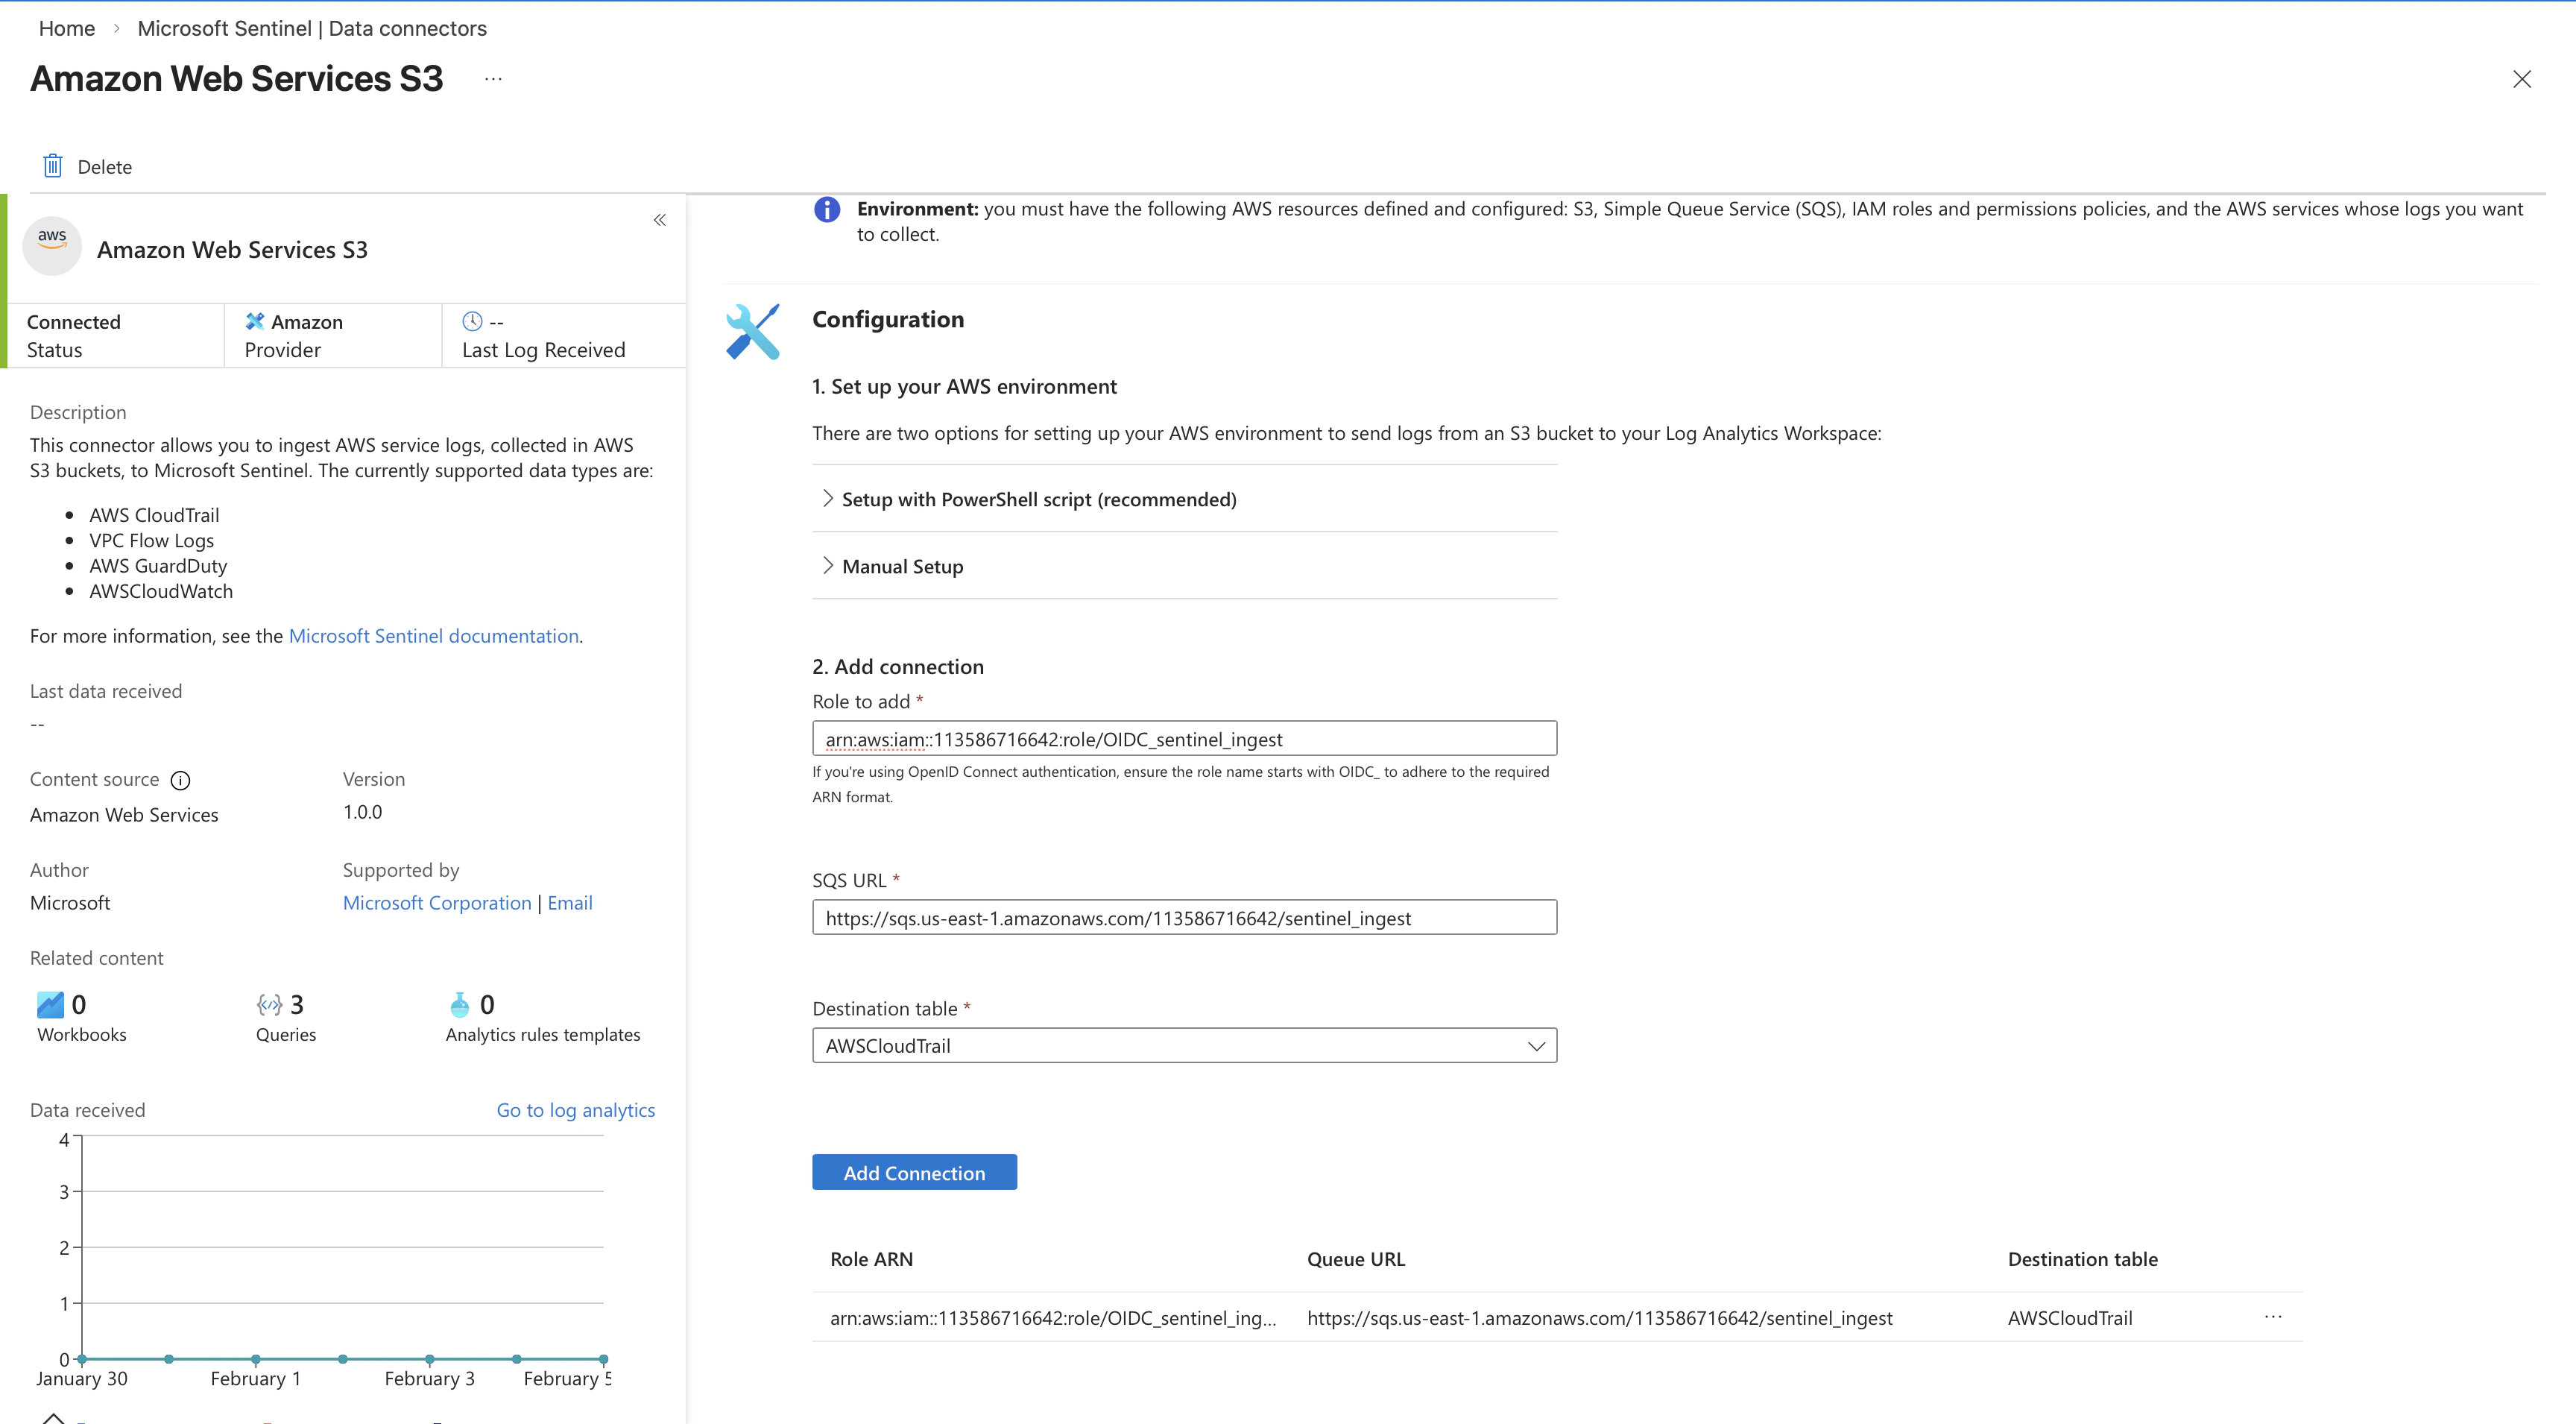Viewport: 2576px width, 1424px height.
Task: Open the Queries related content icon
Action: [x=269, y=1004]
